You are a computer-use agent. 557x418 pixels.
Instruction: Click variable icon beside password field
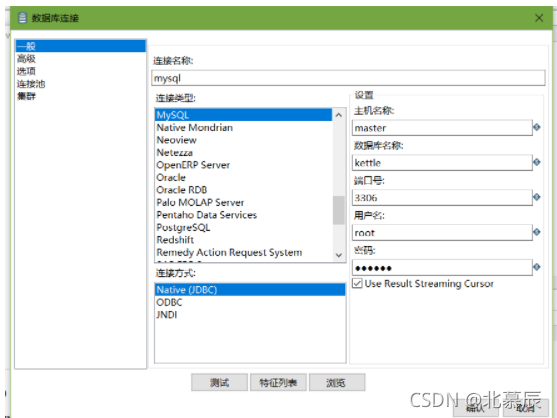[x=536, y=267]
